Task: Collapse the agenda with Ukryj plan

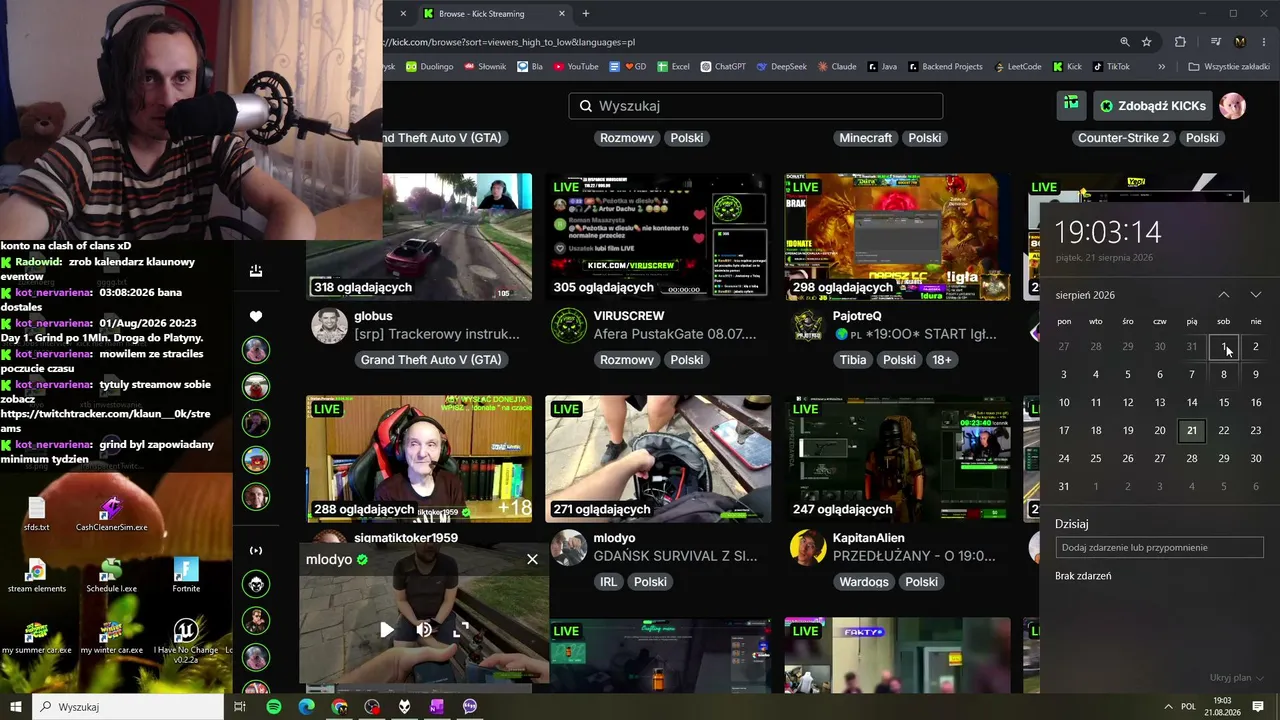Action: [1237, 678]
